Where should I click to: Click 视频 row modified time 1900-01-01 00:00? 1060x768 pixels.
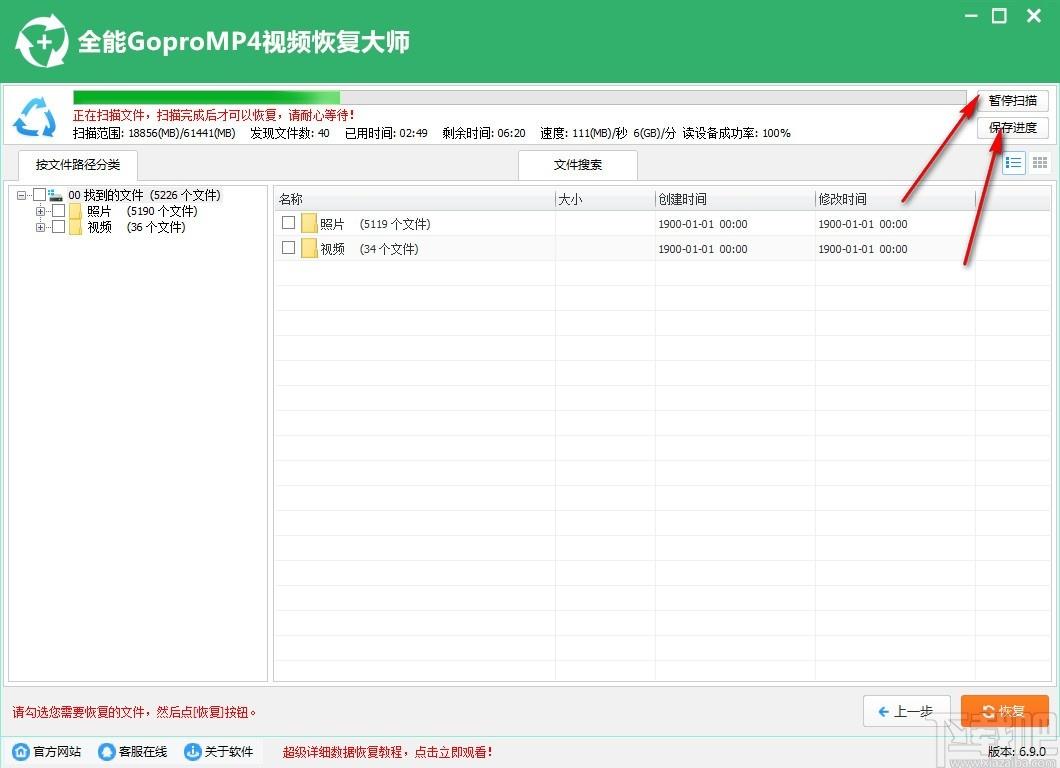tap(863, 249)
